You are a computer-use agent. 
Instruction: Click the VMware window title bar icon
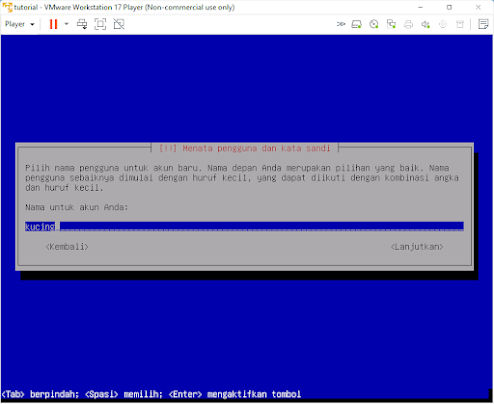tap(7, 7)
